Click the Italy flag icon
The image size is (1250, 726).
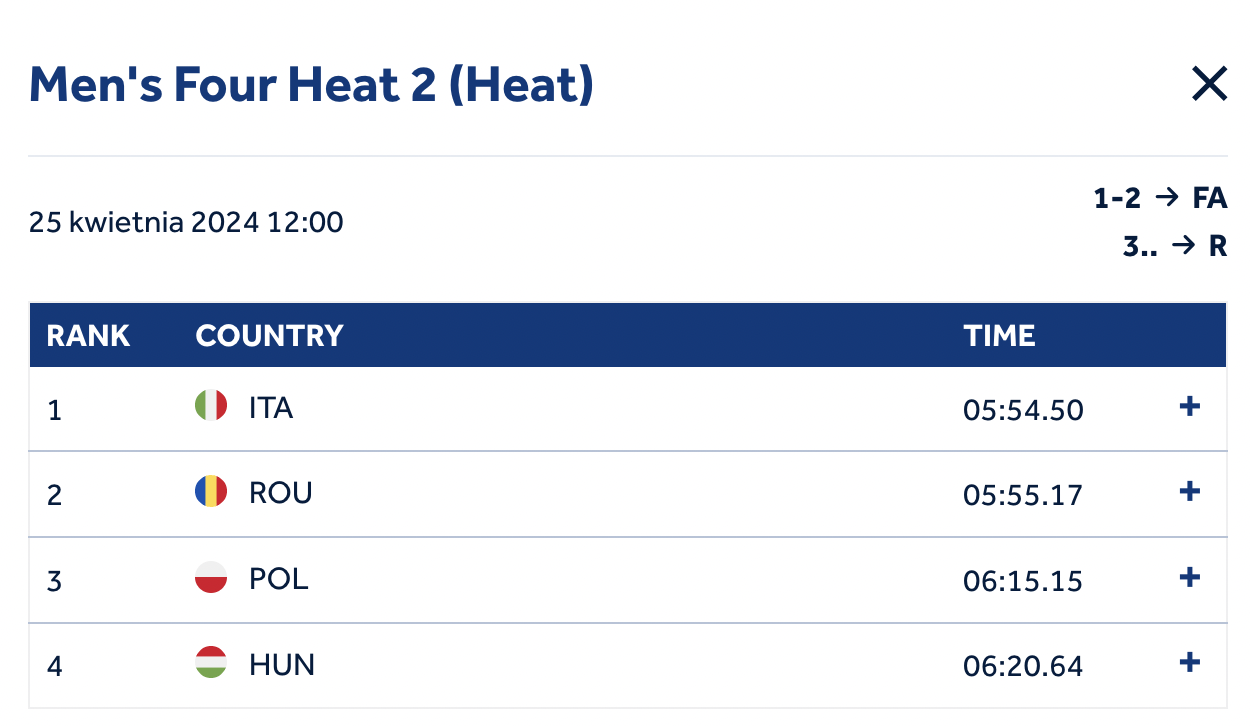pos(211,406)
